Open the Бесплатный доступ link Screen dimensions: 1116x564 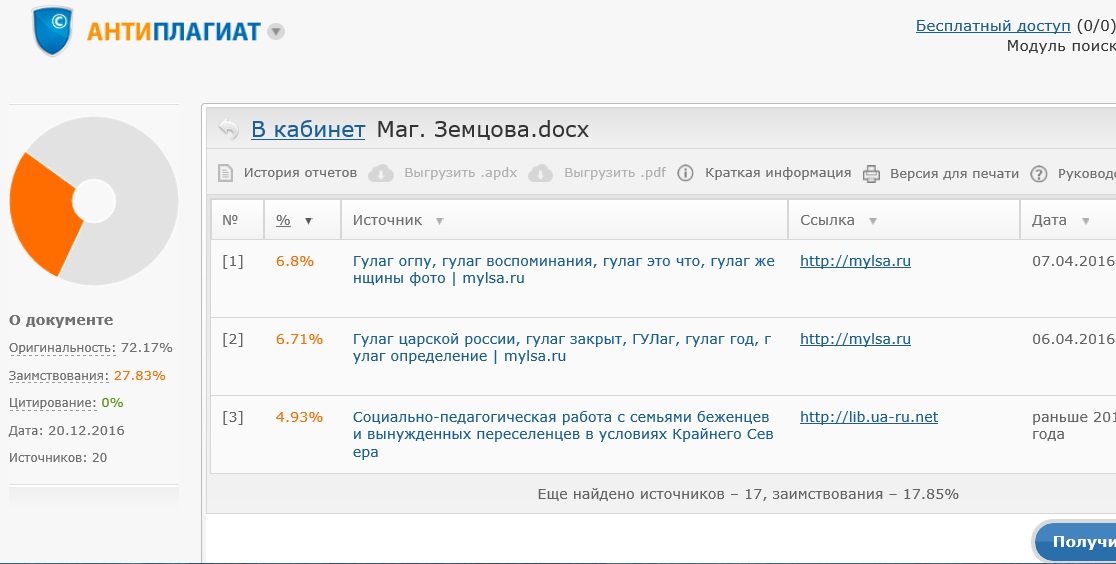[993, 26]
